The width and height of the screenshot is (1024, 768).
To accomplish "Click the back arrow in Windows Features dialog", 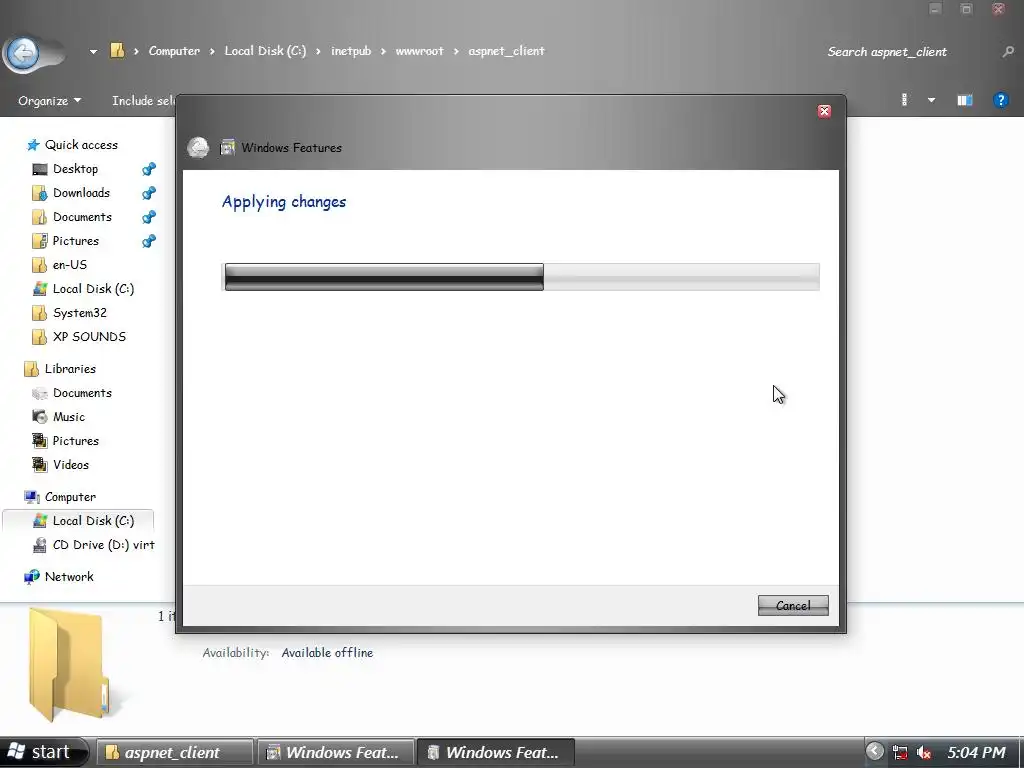I will (x=198, y=148).
